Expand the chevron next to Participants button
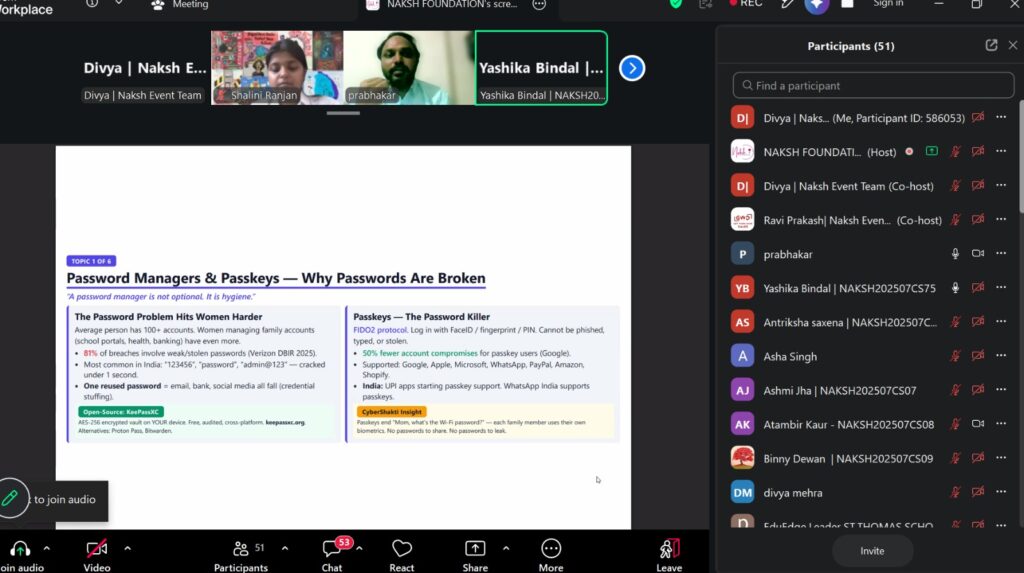 285,549
